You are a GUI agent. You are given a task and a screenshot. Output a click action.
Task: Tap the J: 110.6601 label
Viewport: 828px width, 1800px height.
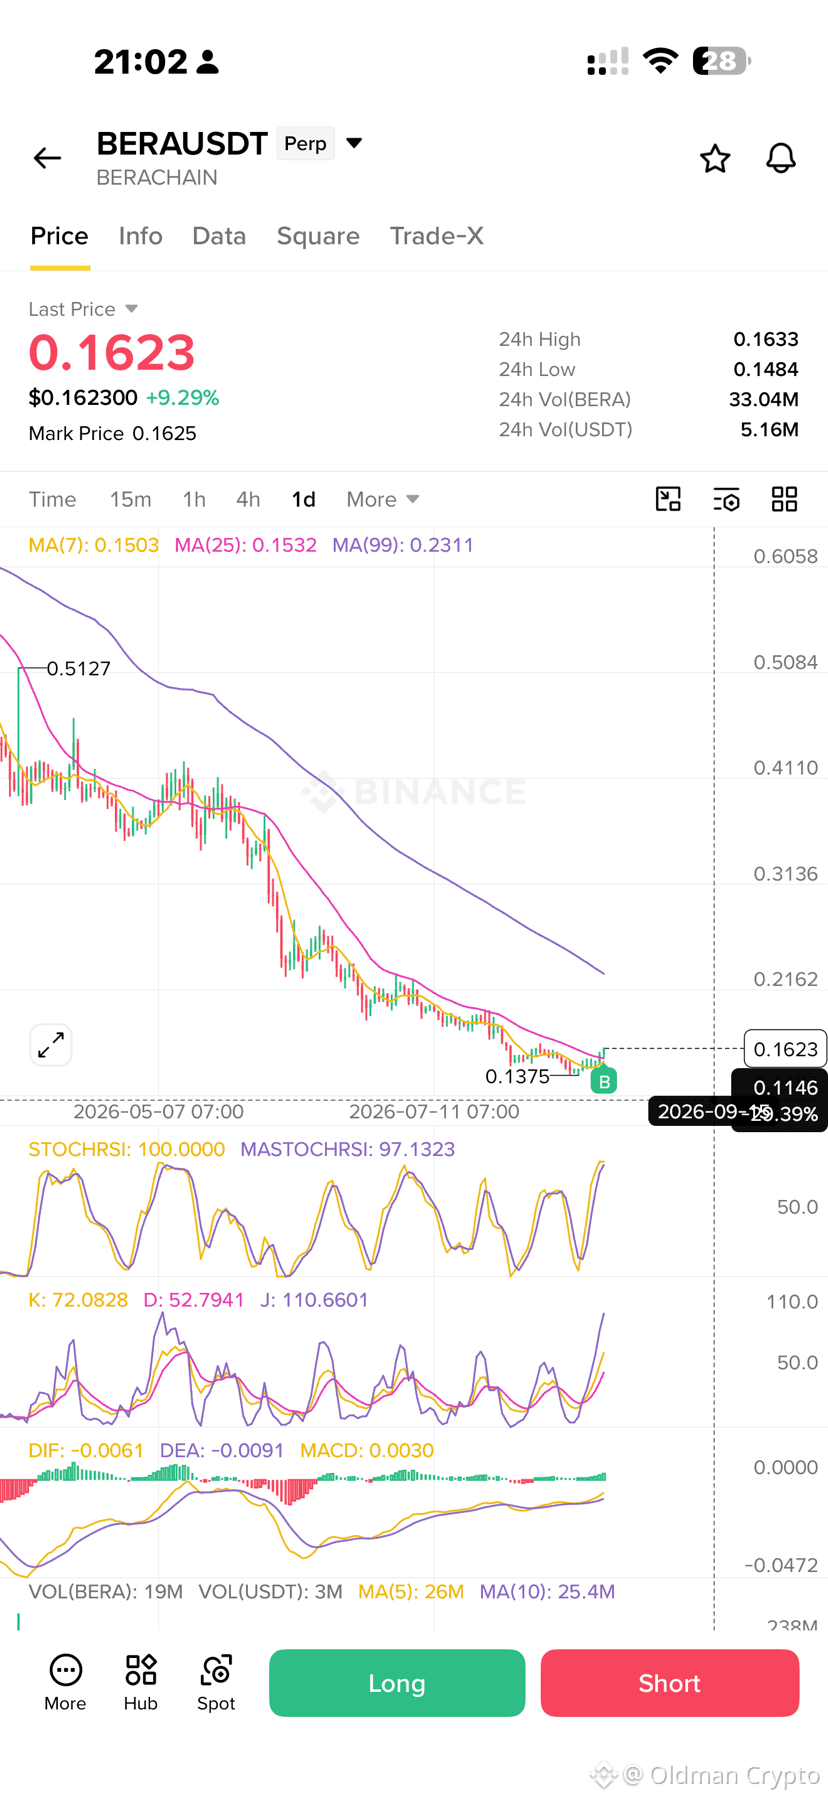click(x=314, y=1300)
